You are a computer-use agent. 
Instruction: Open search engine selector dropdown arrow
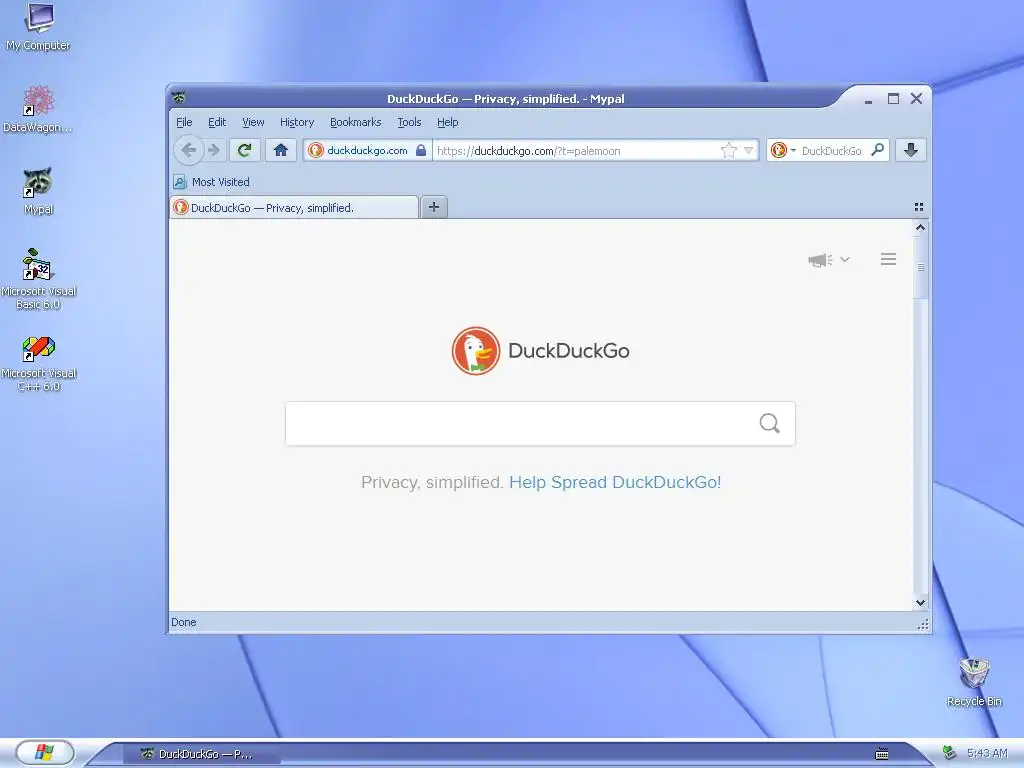793,150
